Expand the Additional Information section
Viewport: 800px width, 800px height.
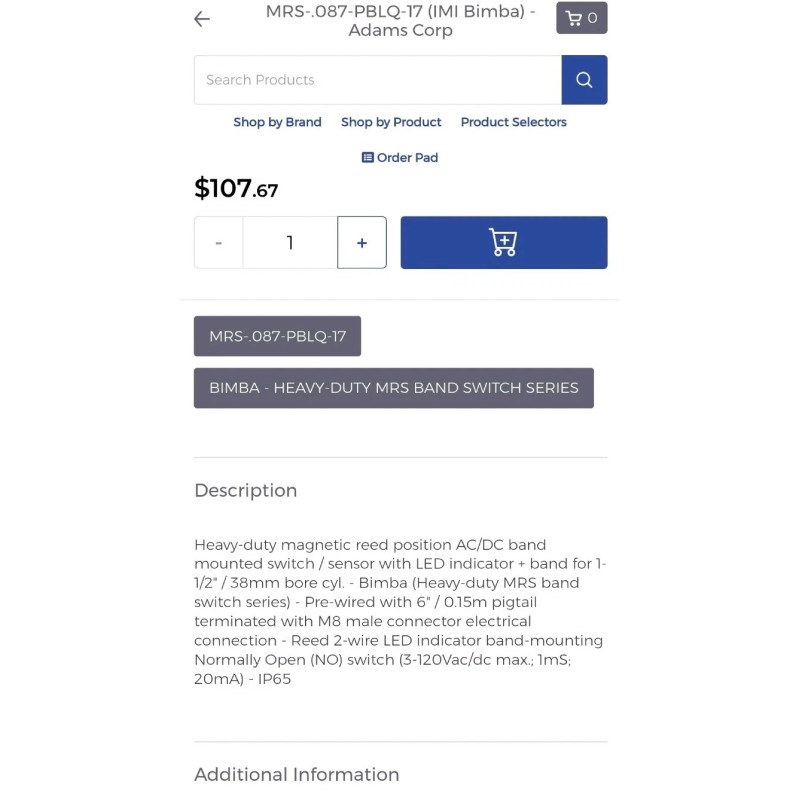coord(296,774)
